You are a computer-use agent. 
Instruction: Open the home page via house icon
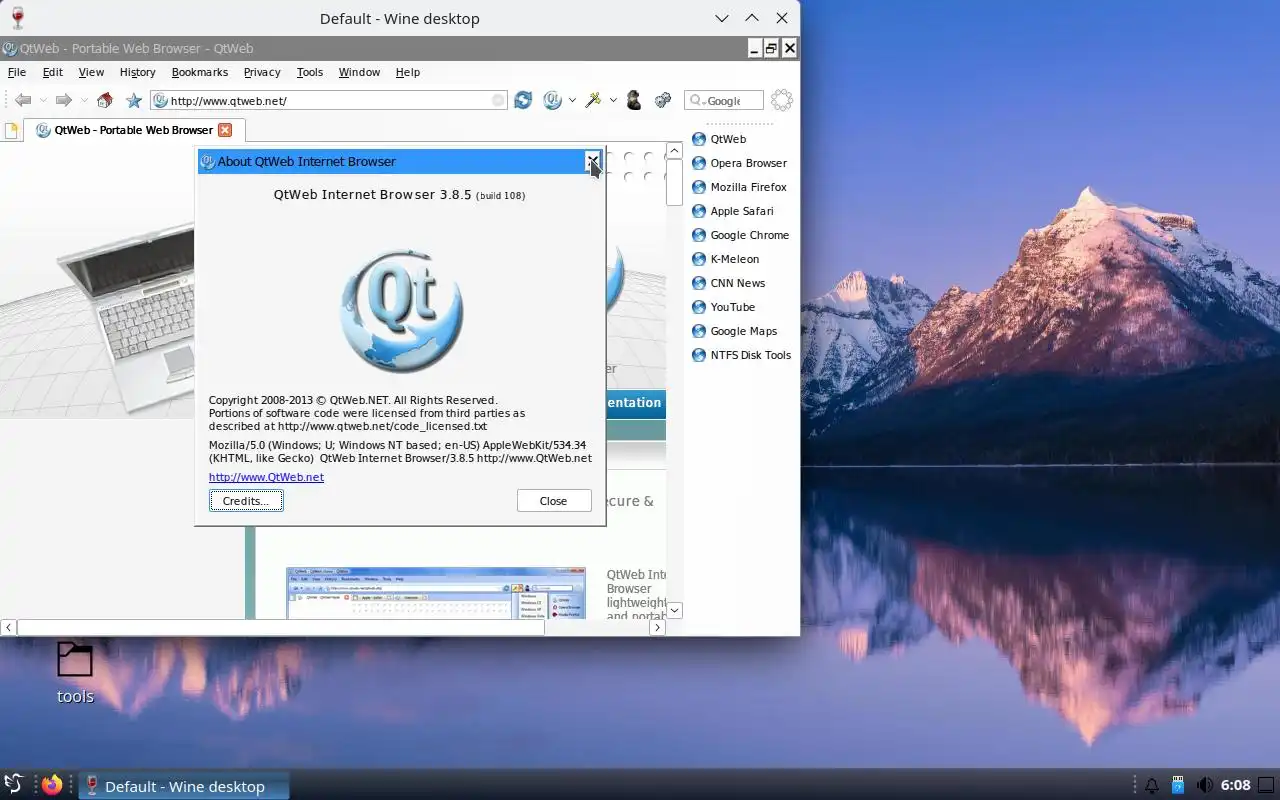105,100
